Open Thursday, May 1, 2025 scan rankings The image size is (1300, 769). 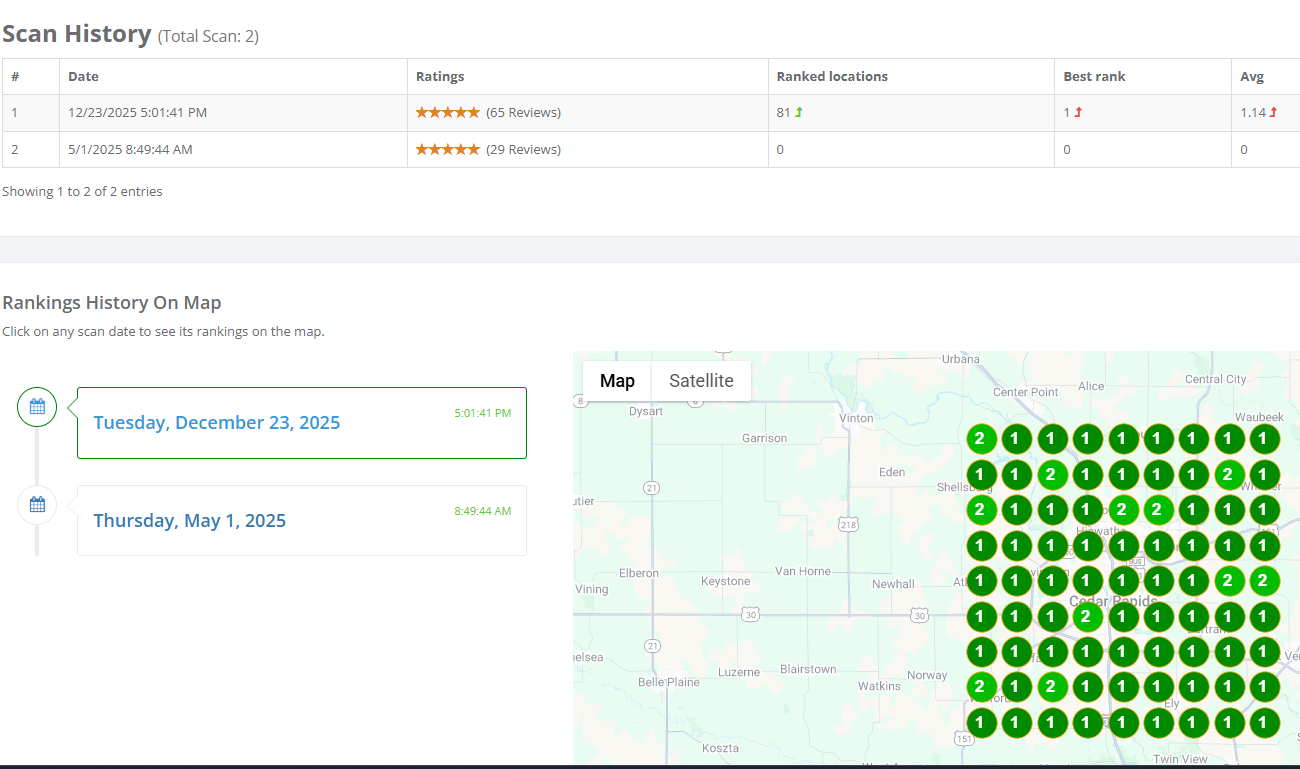(190, 520)
